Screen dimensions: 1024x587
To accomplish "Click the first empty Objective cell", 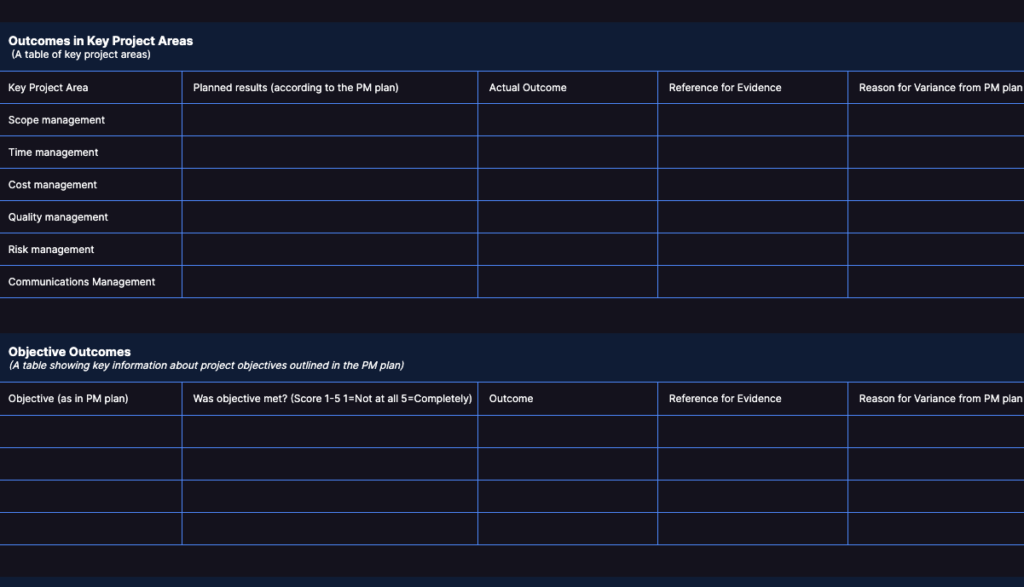I will coord(90,430).
